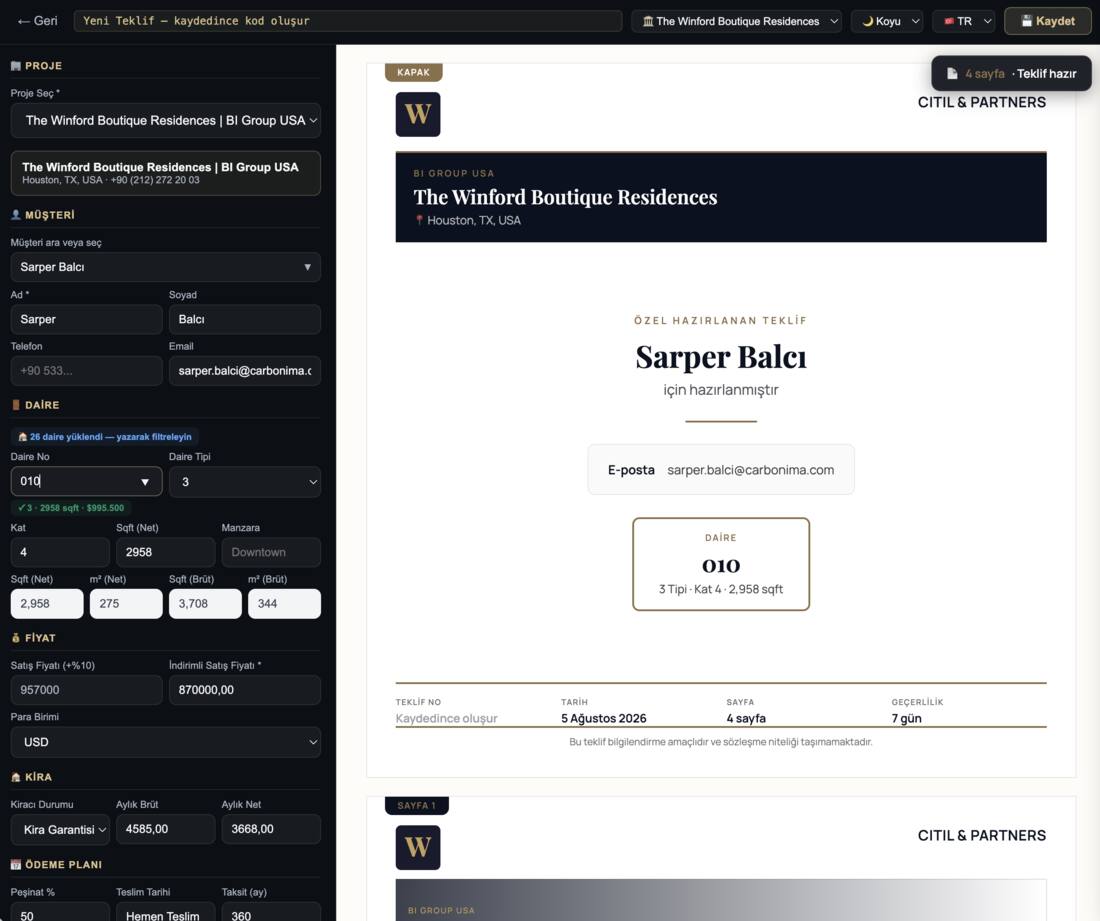Open the Kiracı Durumu dropdown

[60, 830]
